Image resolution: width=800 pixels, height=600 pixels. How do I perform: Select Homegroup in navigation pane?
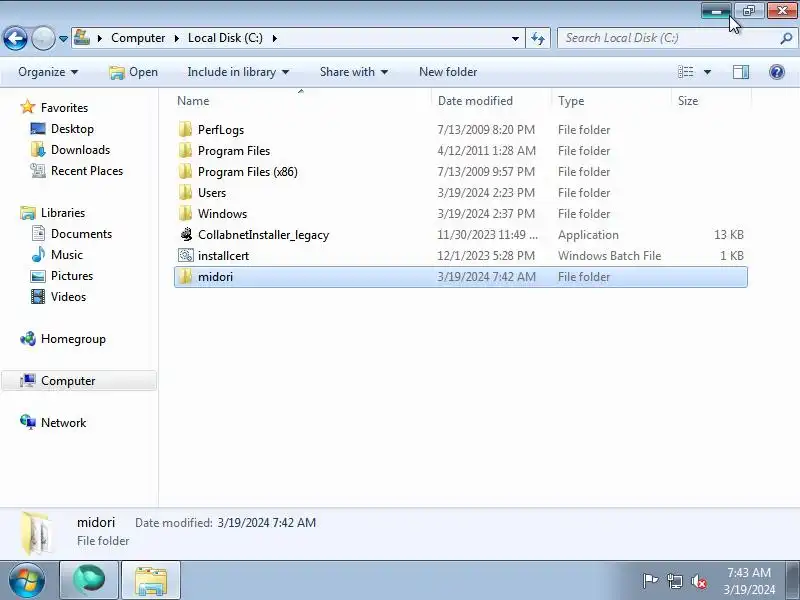tap(63, 339)
